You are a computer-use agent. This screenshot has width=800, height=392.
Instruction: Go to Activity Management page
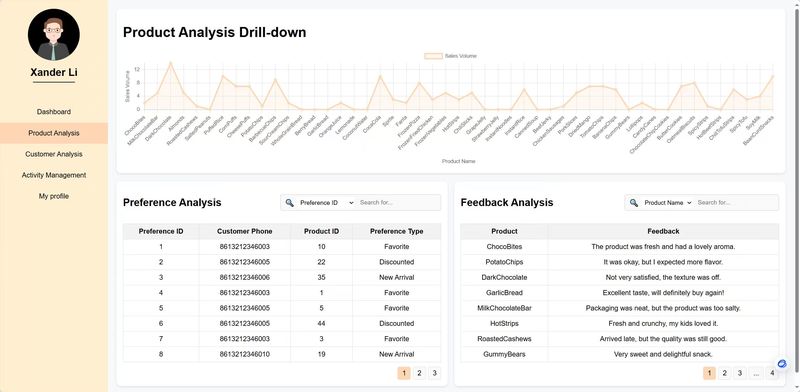tap(54, 175)
